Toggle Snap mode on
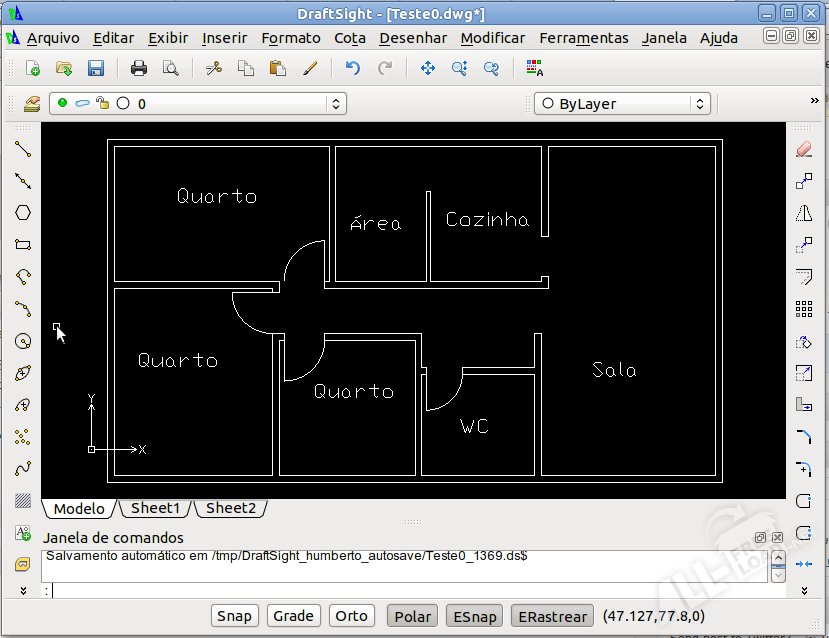The height and width of the screenshot is (638, 829). point(234,616)
